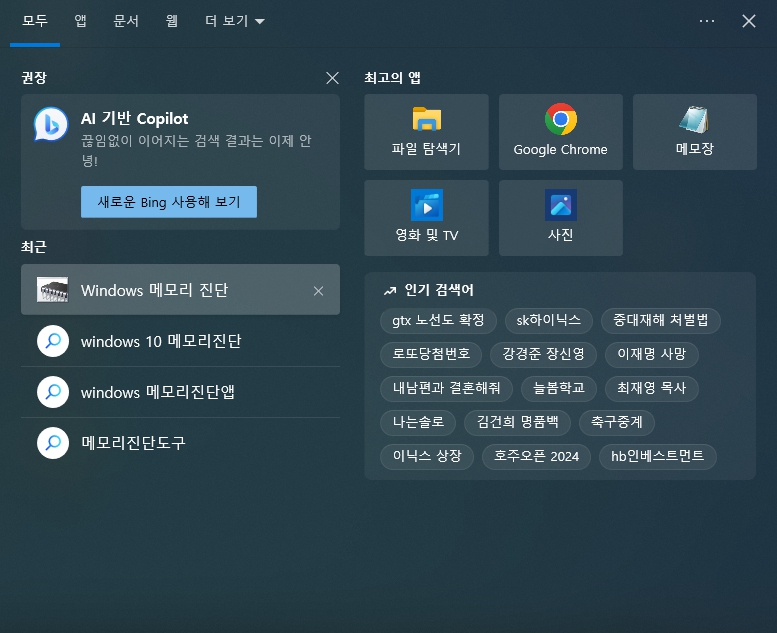Switch to the 앱 tab

(80, 21)
